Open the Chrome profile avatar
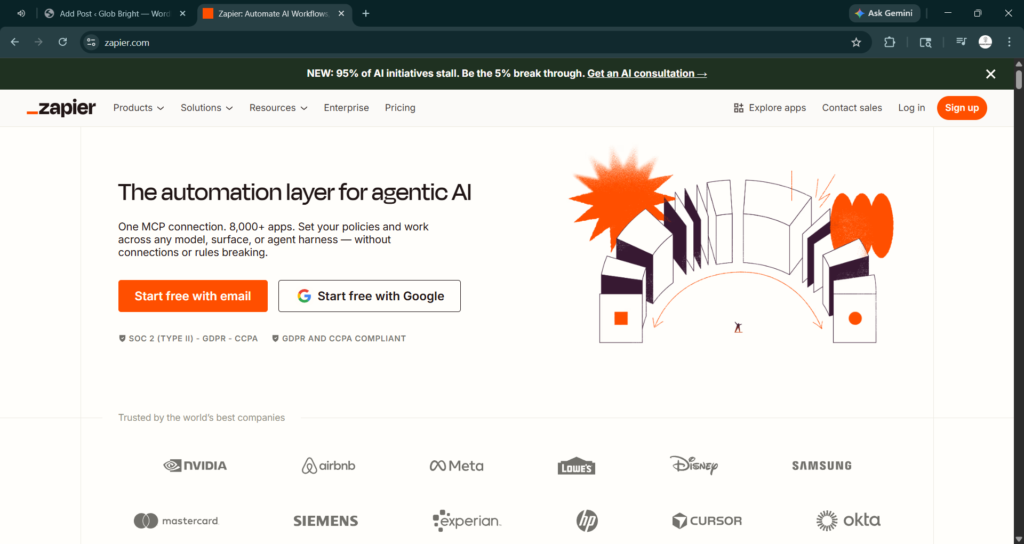 [985, 42]
